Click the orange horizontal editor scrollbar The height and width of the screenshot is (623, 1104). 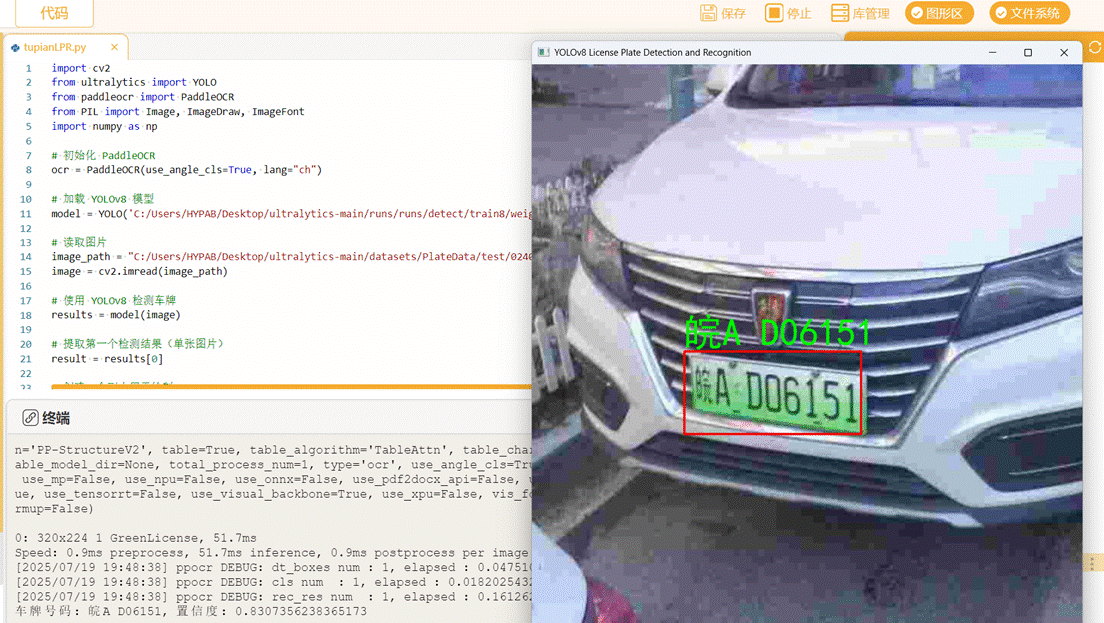pos(291,386)
